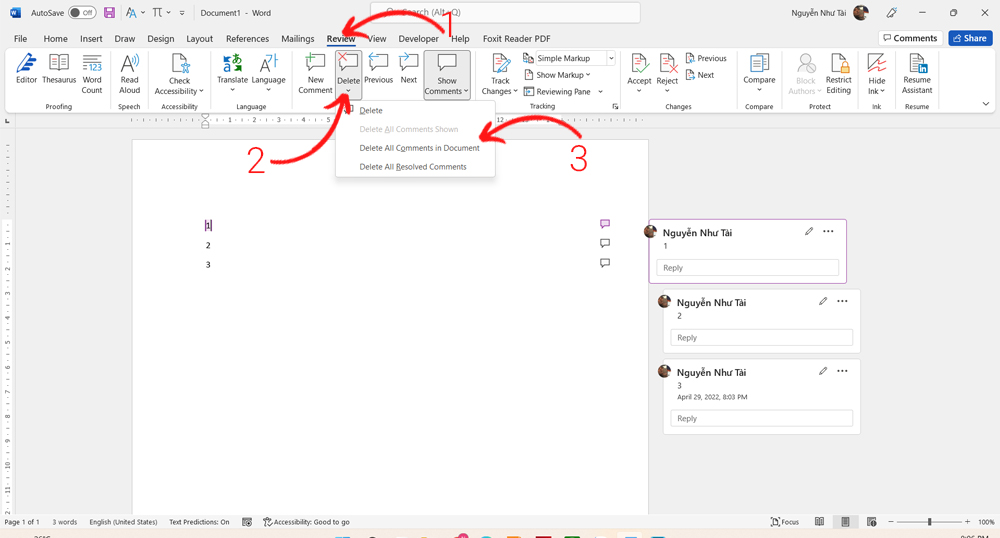
Task: Check Accessibility: Good to go status
Action: [x=306, y=522]
